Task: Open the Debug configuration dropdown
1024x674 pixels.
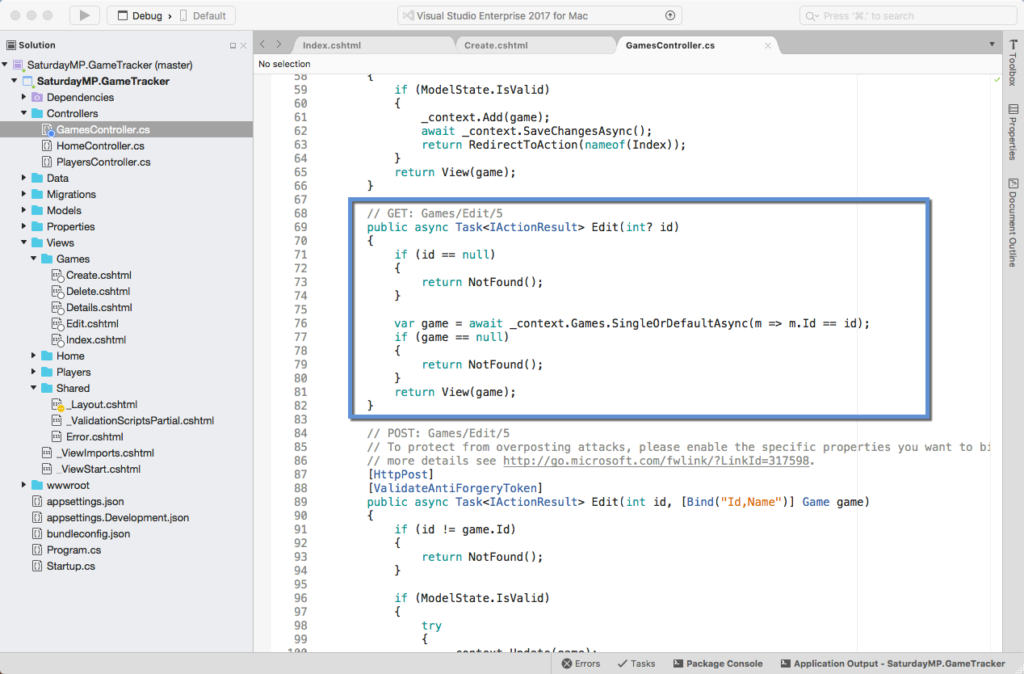Action: coord(130,15)
